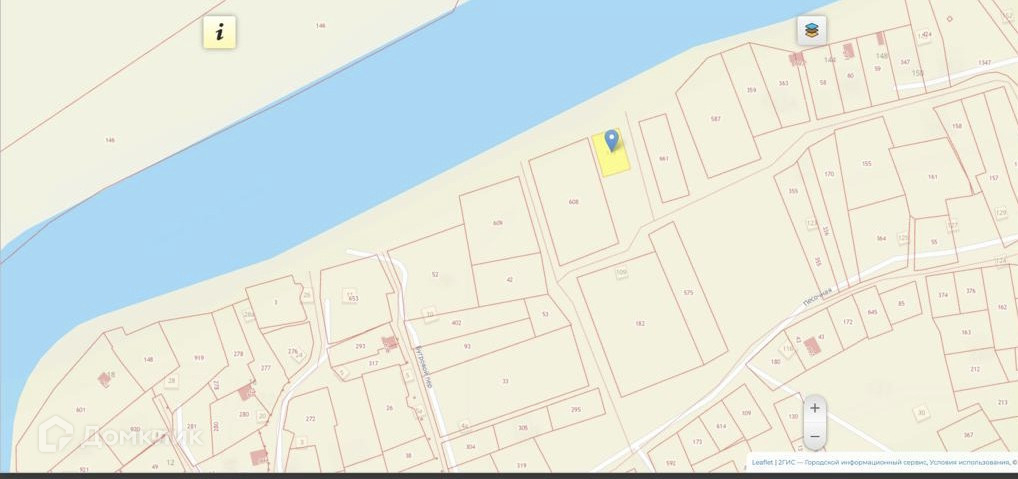Screen dimensions: 1018x479
Task: Select land parcel numbered 575
Action: [x=688, y=293]
